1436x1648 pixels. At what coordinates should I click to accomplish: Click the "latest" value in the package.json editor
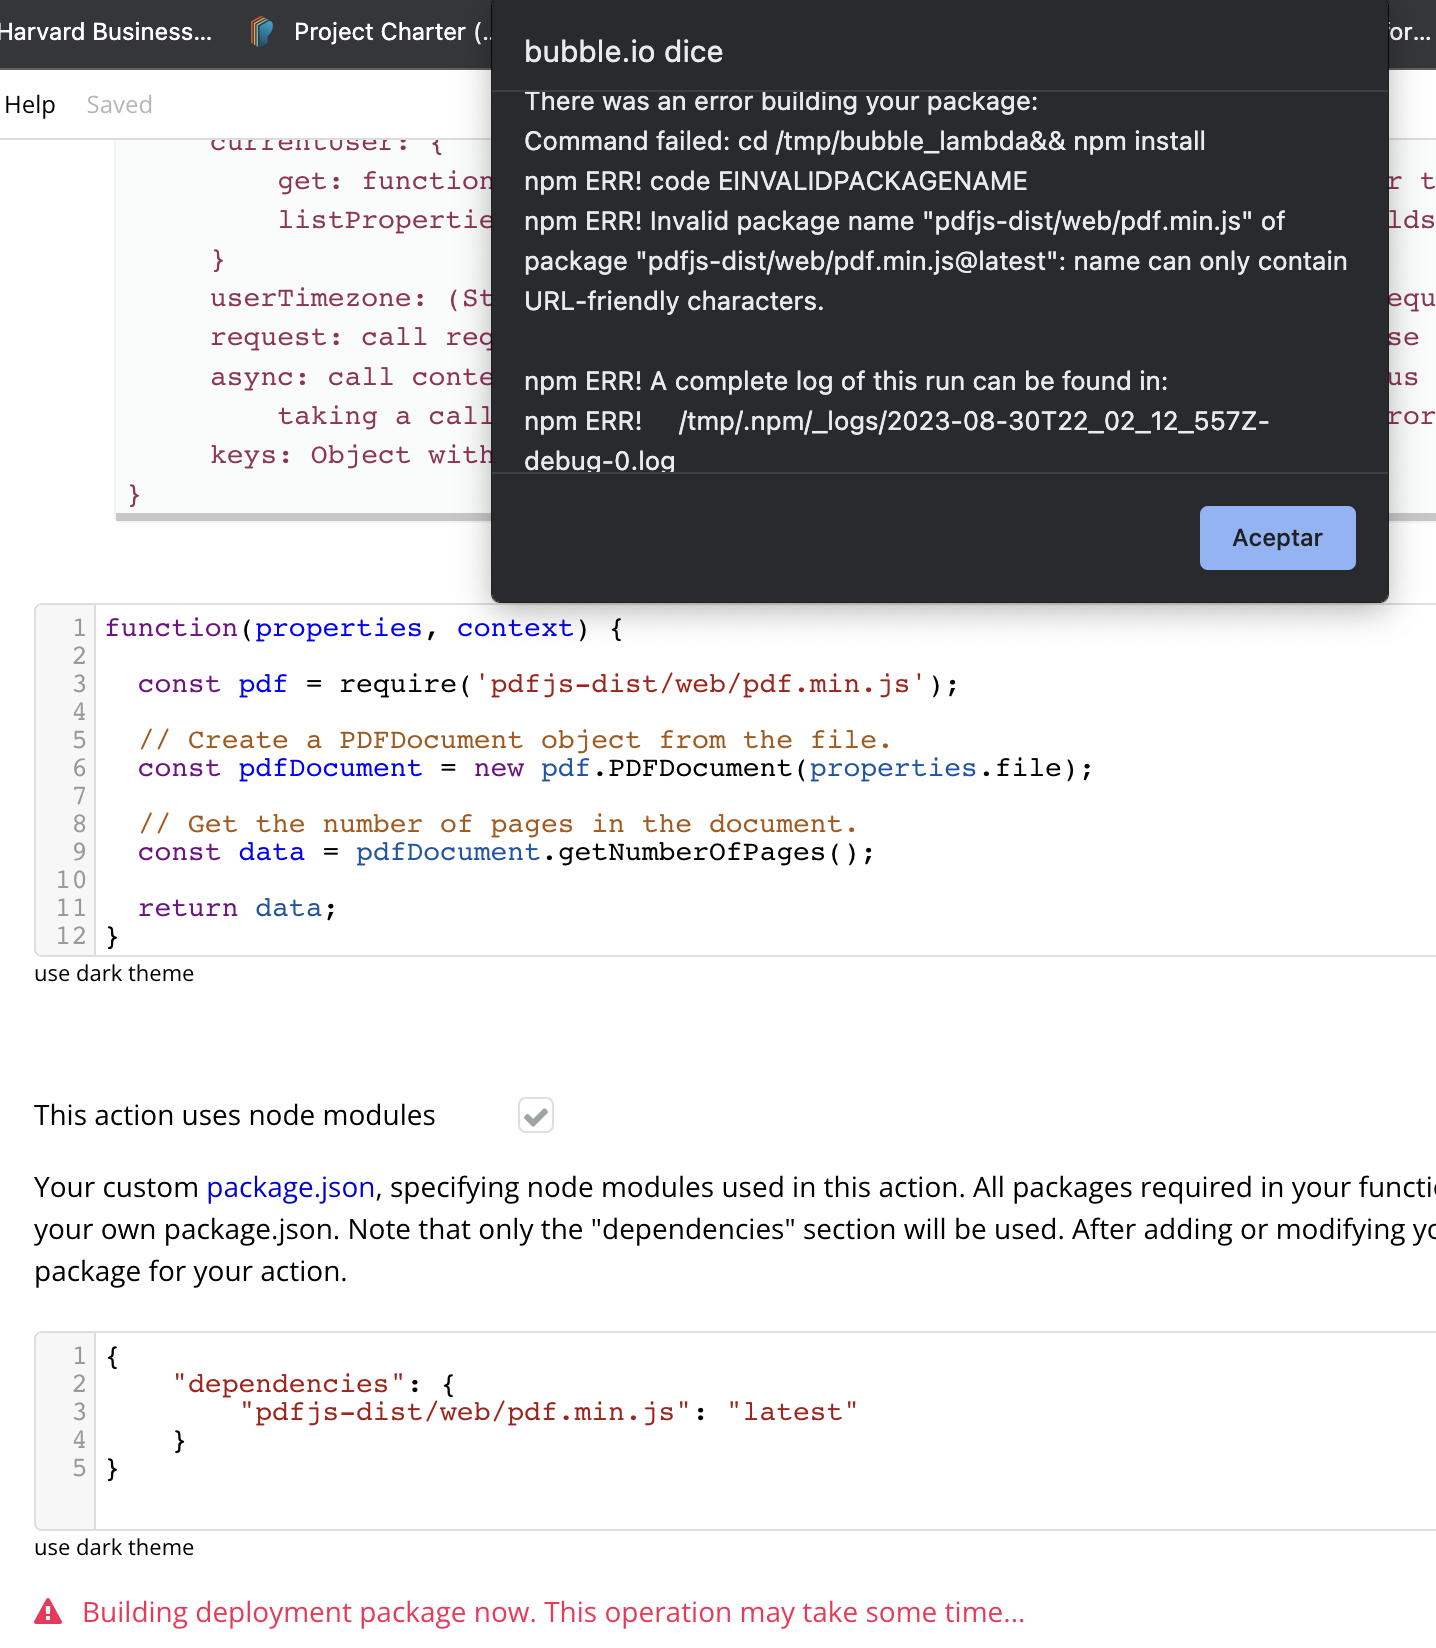(792, 1412)
